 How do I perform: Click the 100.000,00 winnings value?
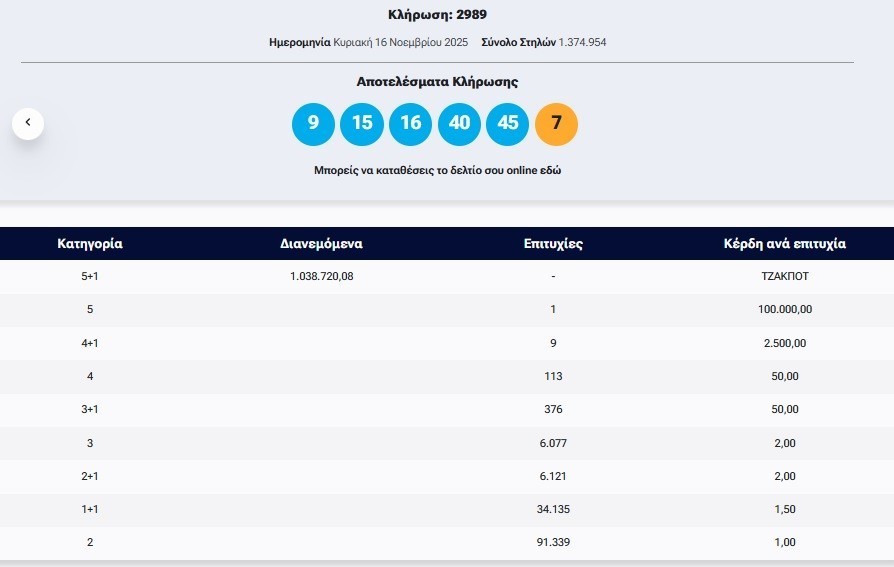pyautogui.click(x=785, y=309)
